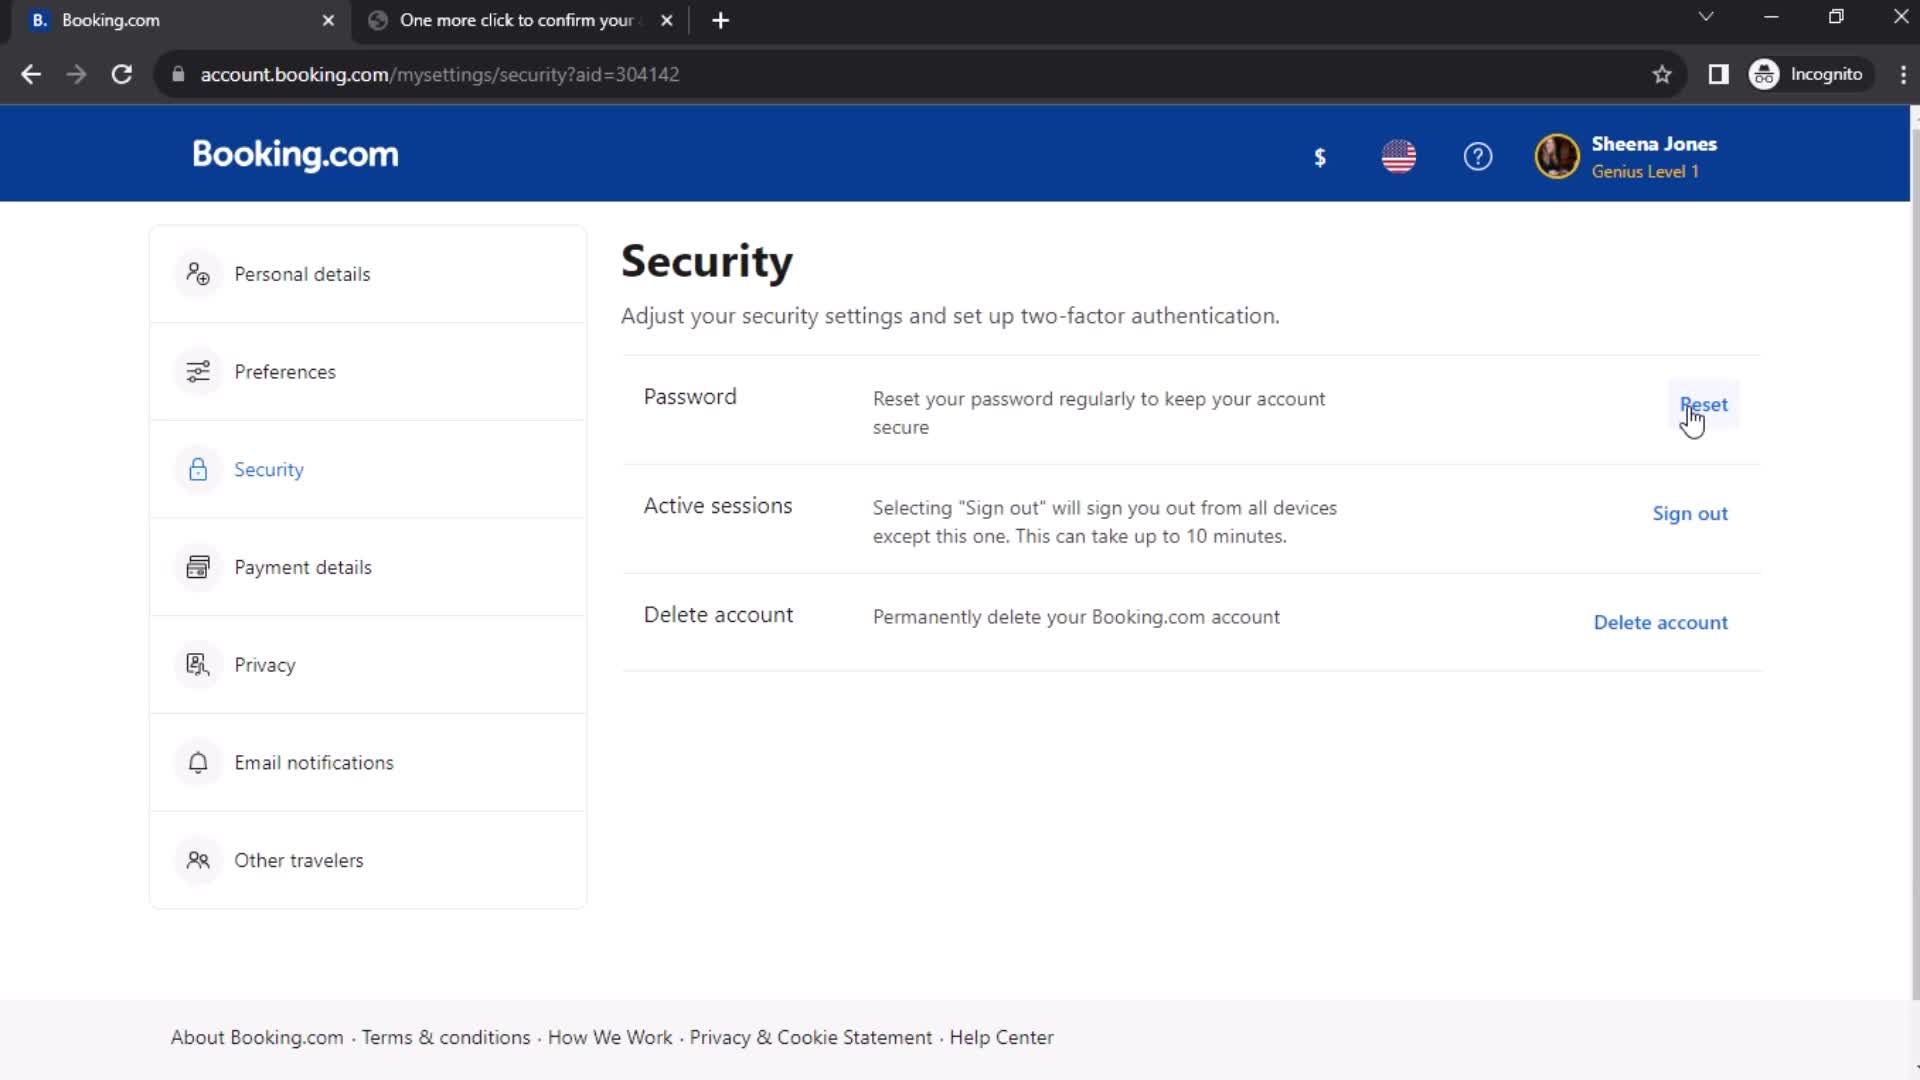Click the Booking.com logo
Viewport: 1920px width, 1080px height.
(x=294, y=156)
